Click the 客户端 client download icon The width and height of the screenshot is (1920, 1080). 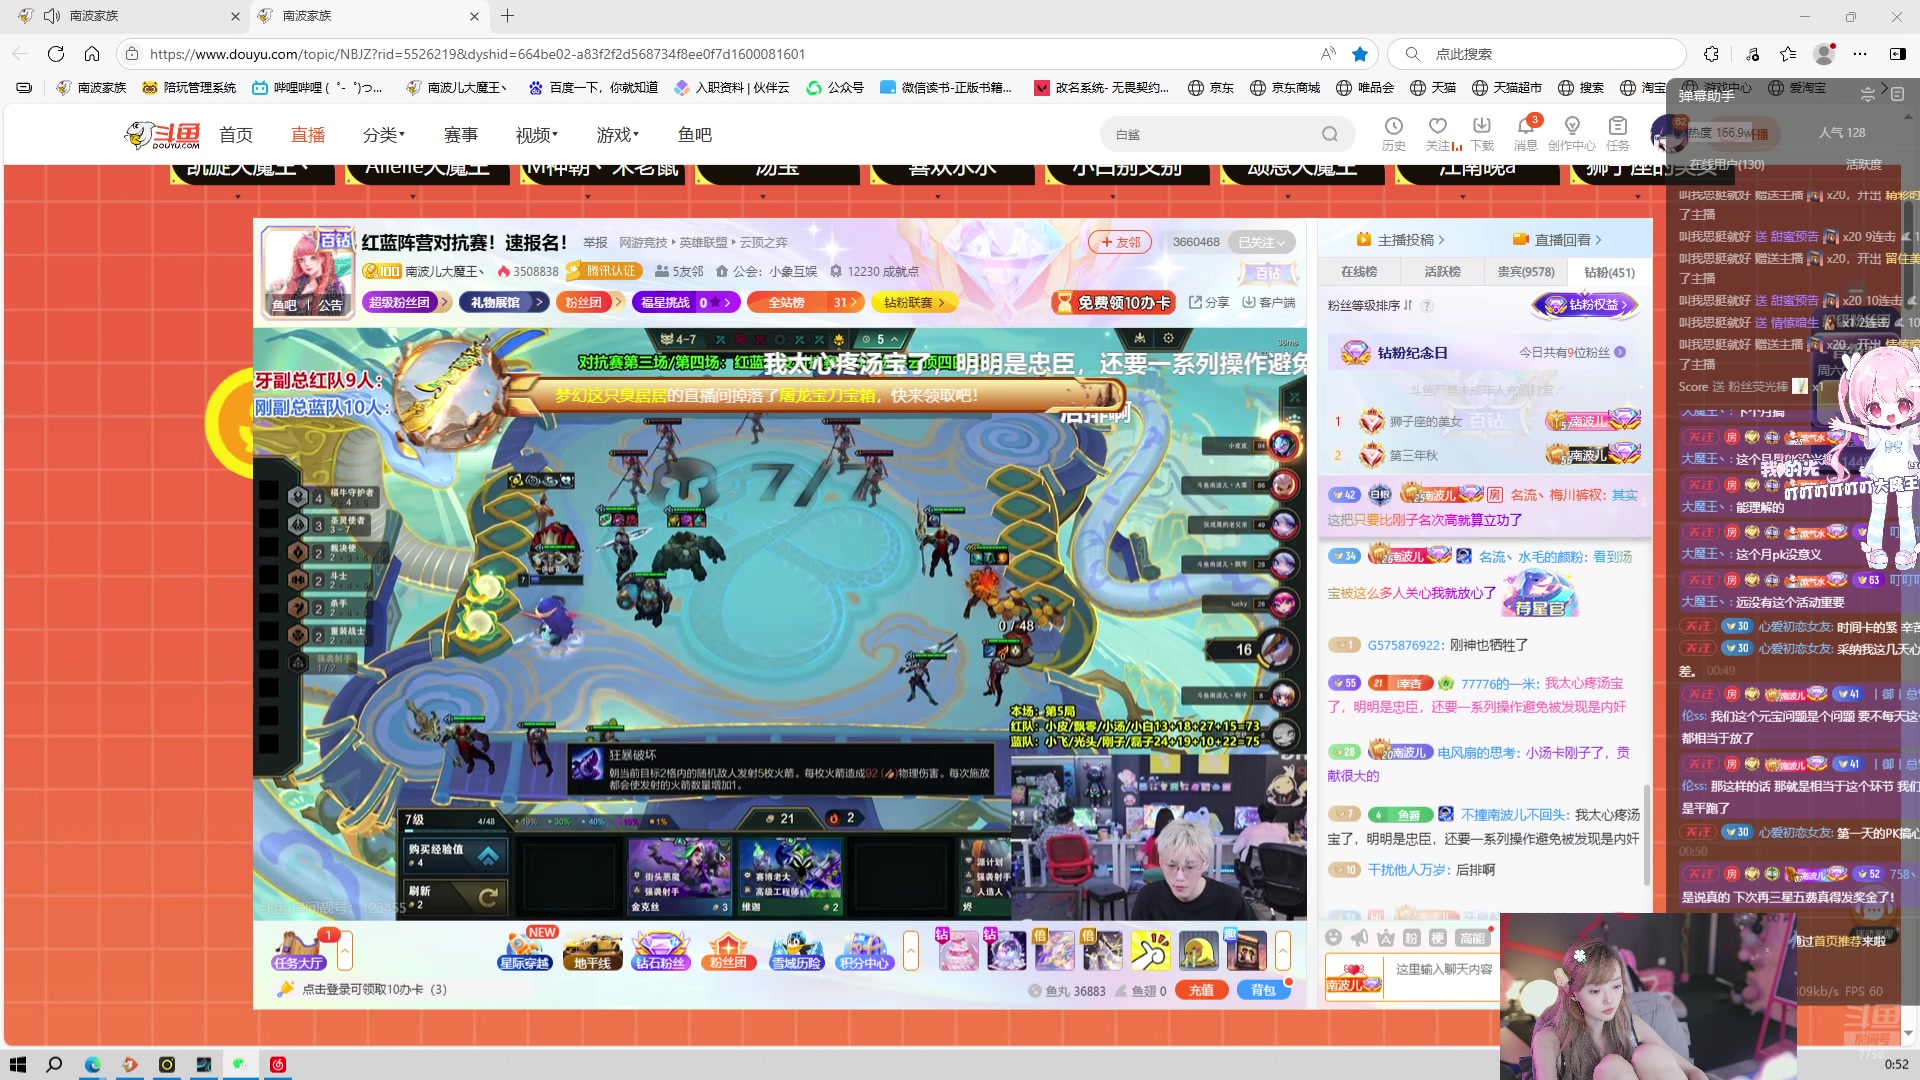pyautogui.click(x=1268, y=302)
